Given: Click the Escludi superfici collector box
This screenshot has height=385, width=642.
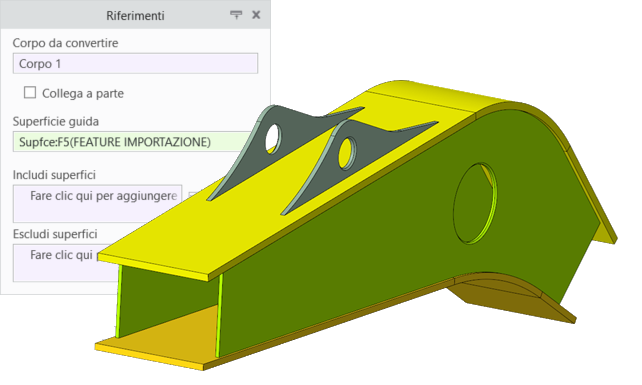Looking at the screenshot, I should click(x=66, y=263).
